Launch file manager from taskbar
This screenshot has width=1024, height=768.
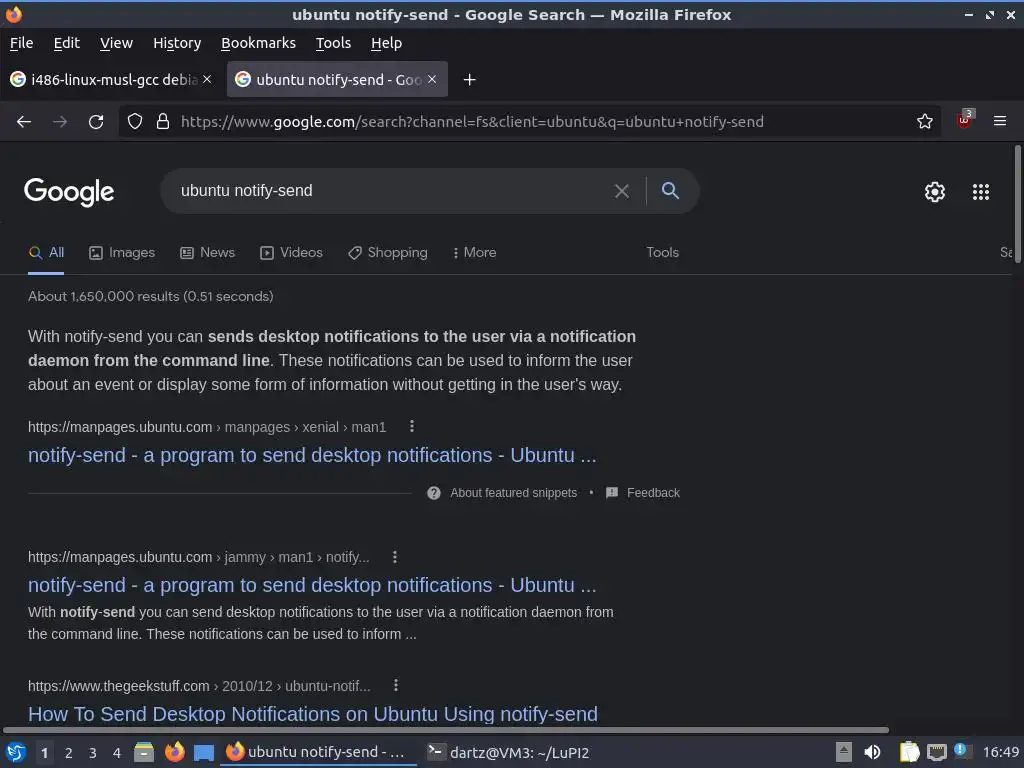(144, 752)
